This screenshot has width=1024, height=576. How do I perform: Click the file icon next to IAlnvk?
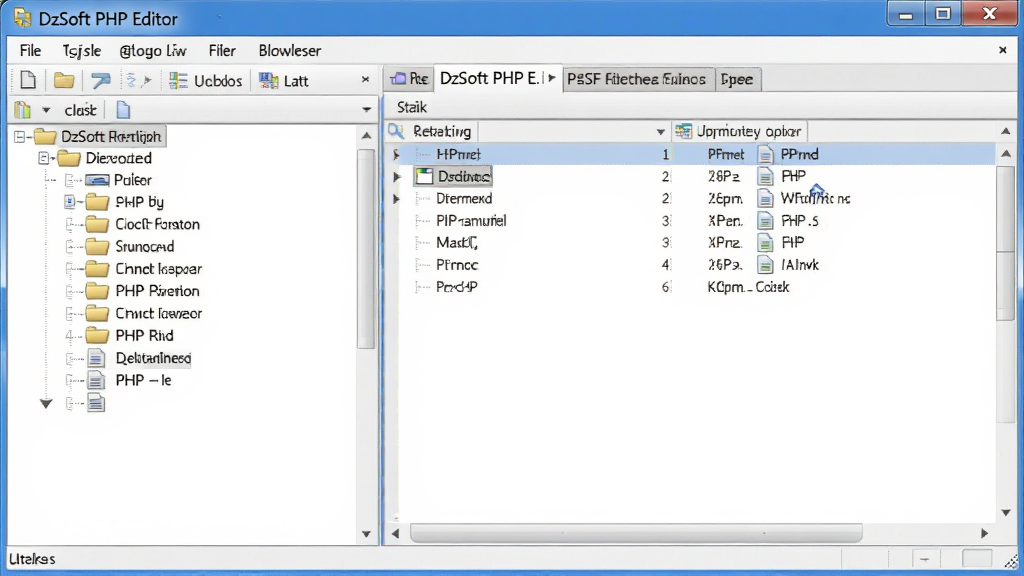point(765,264)
